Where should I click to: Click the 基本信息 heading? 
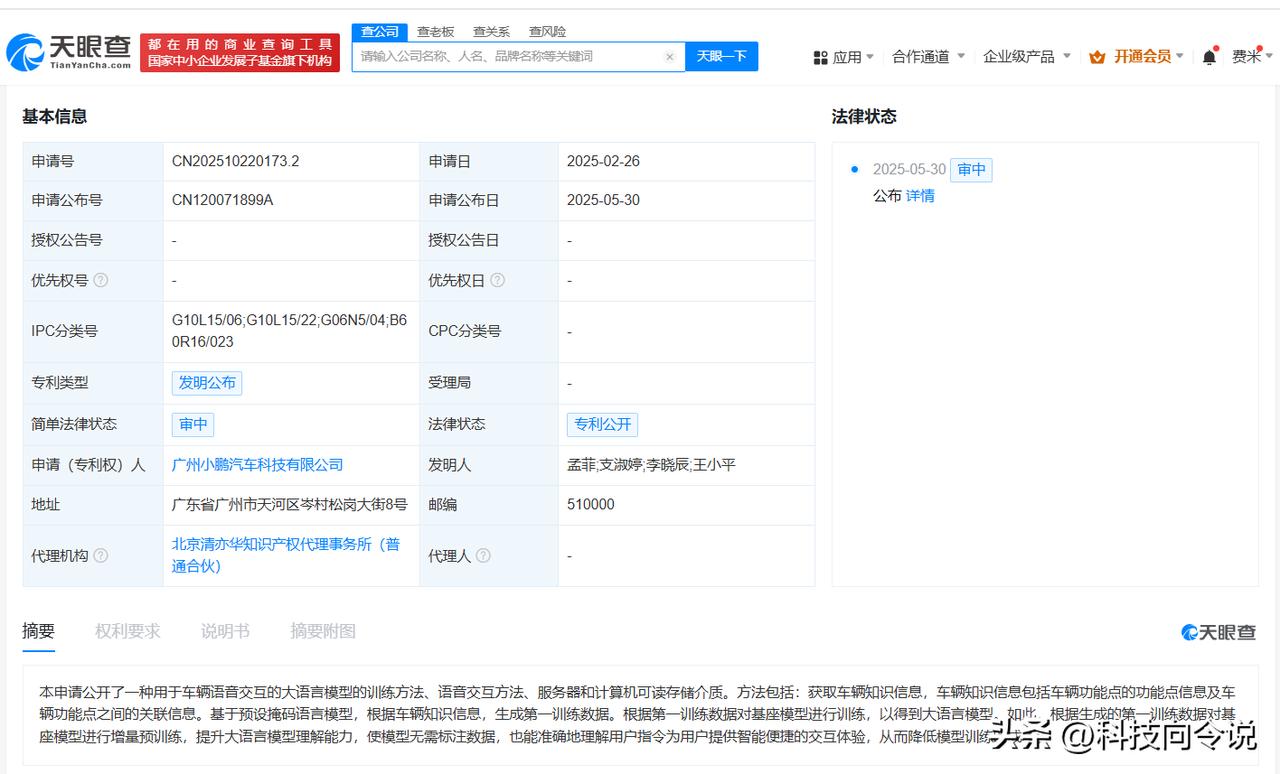tap(55, 117)
